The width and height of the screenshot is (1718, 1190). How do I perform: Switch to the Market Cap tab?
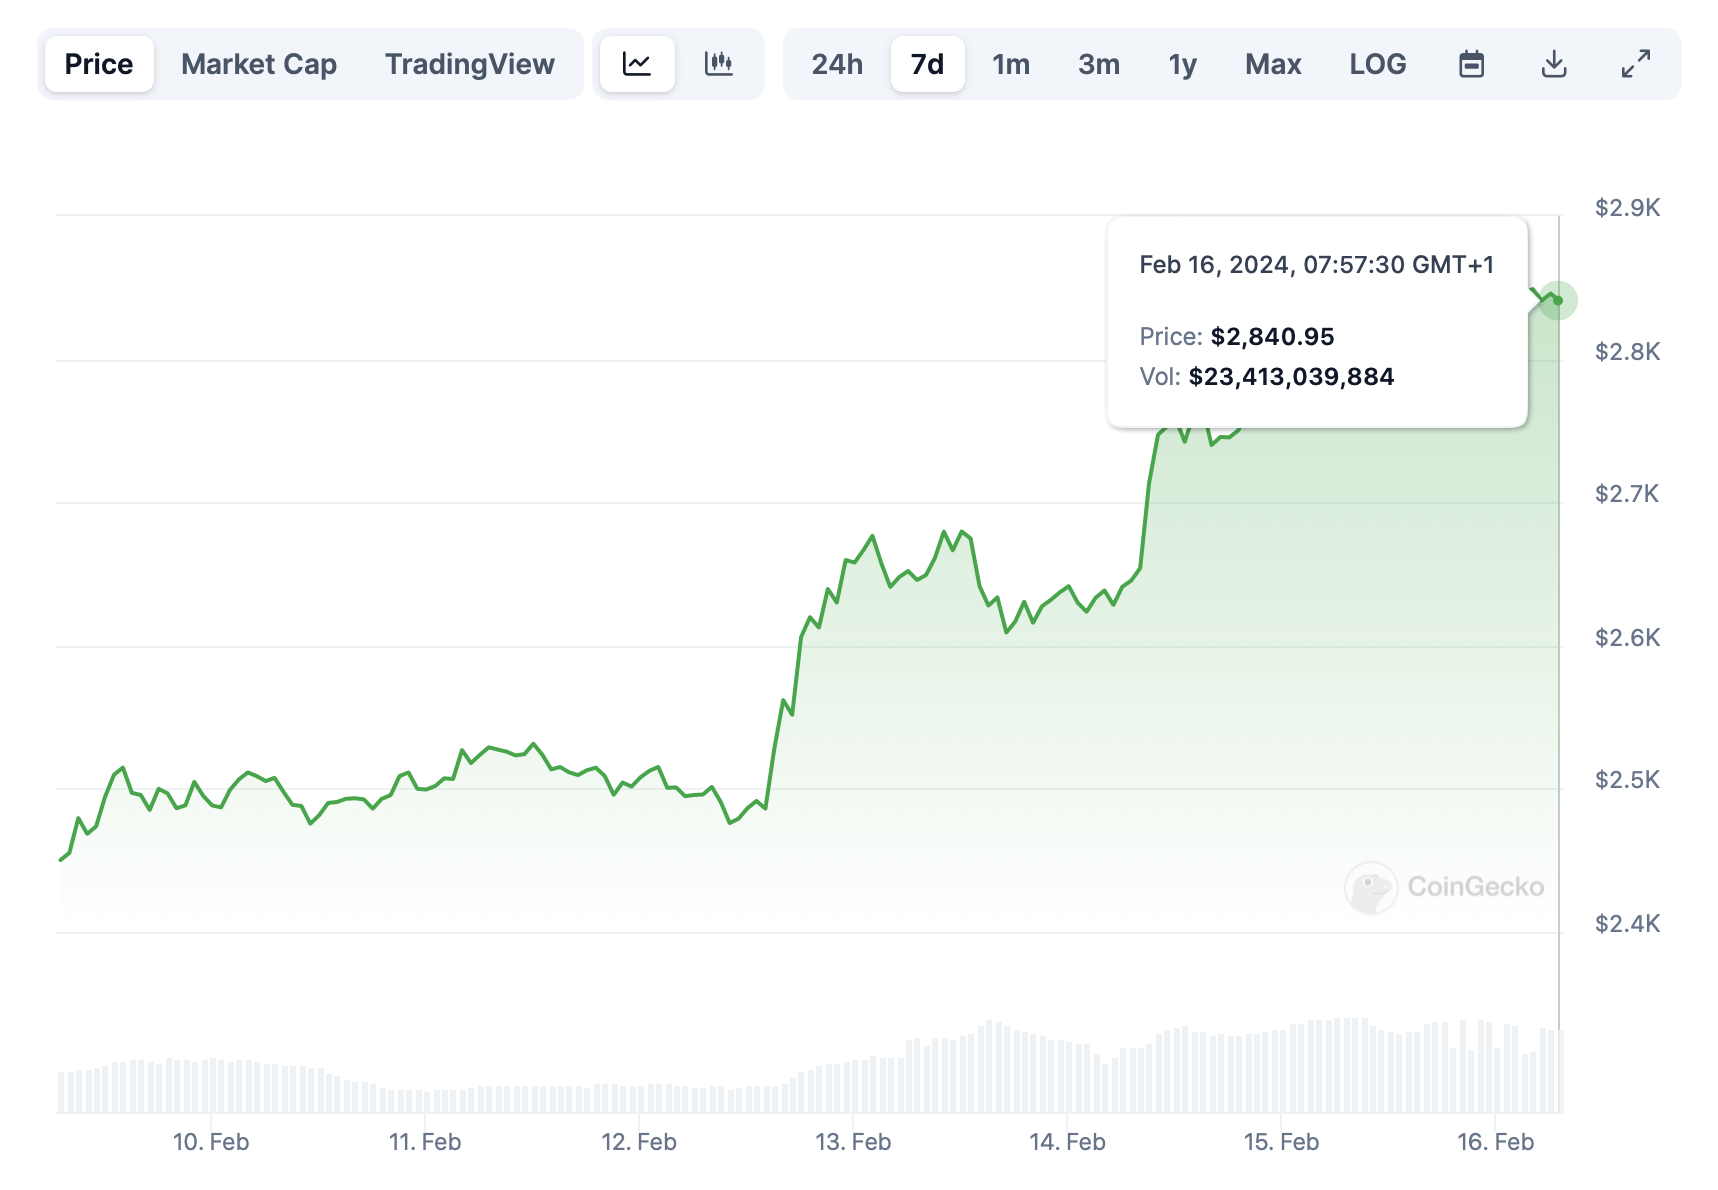[x=259, y=64]
